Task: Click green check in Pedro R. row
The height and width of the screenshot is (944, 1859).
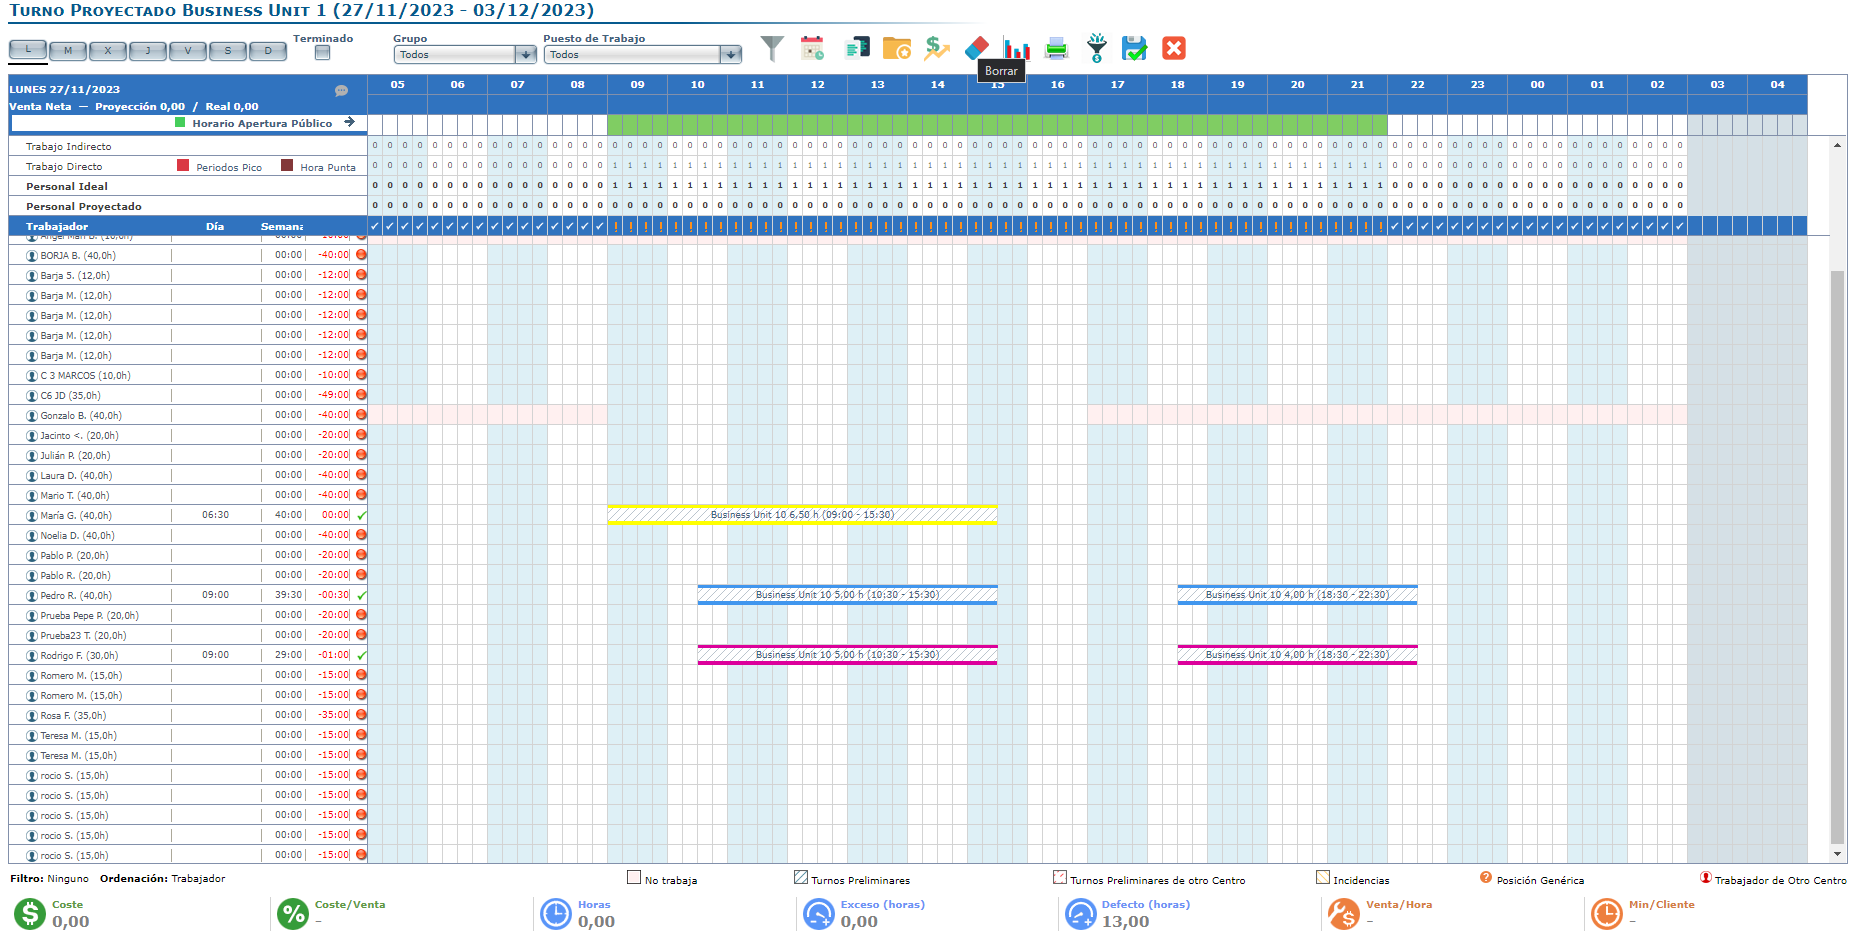Action: point(361,595)
